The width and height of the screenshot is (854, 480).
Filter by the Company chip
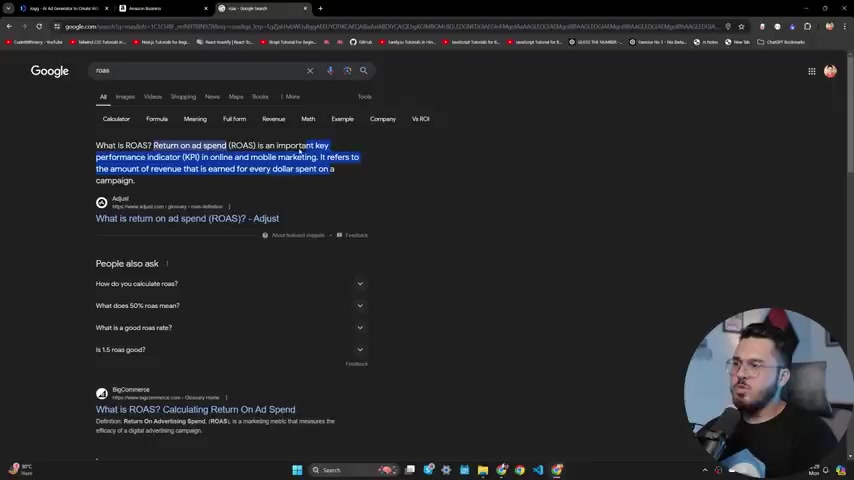pyautogui.click(x=383, y=119)
